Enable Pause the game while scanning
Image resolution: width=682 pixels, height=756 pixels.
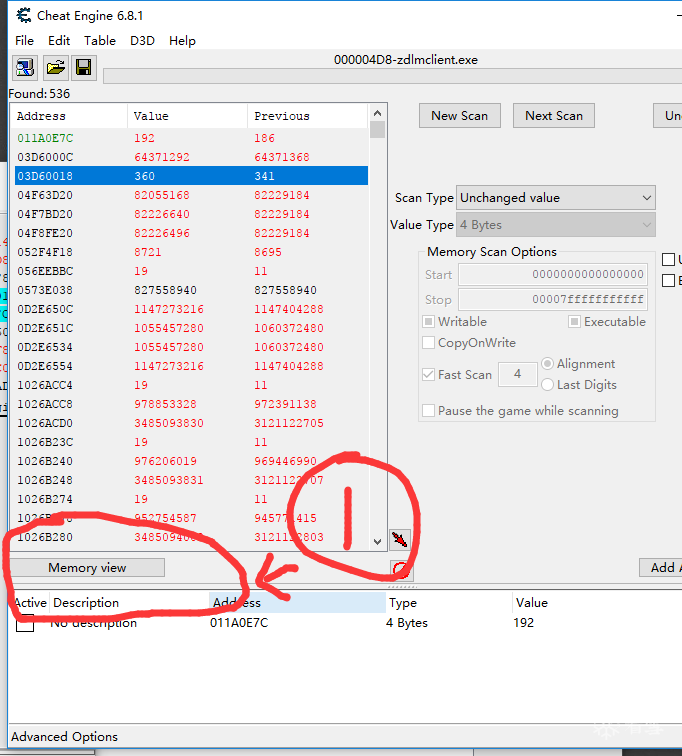(x=428, y=411)
